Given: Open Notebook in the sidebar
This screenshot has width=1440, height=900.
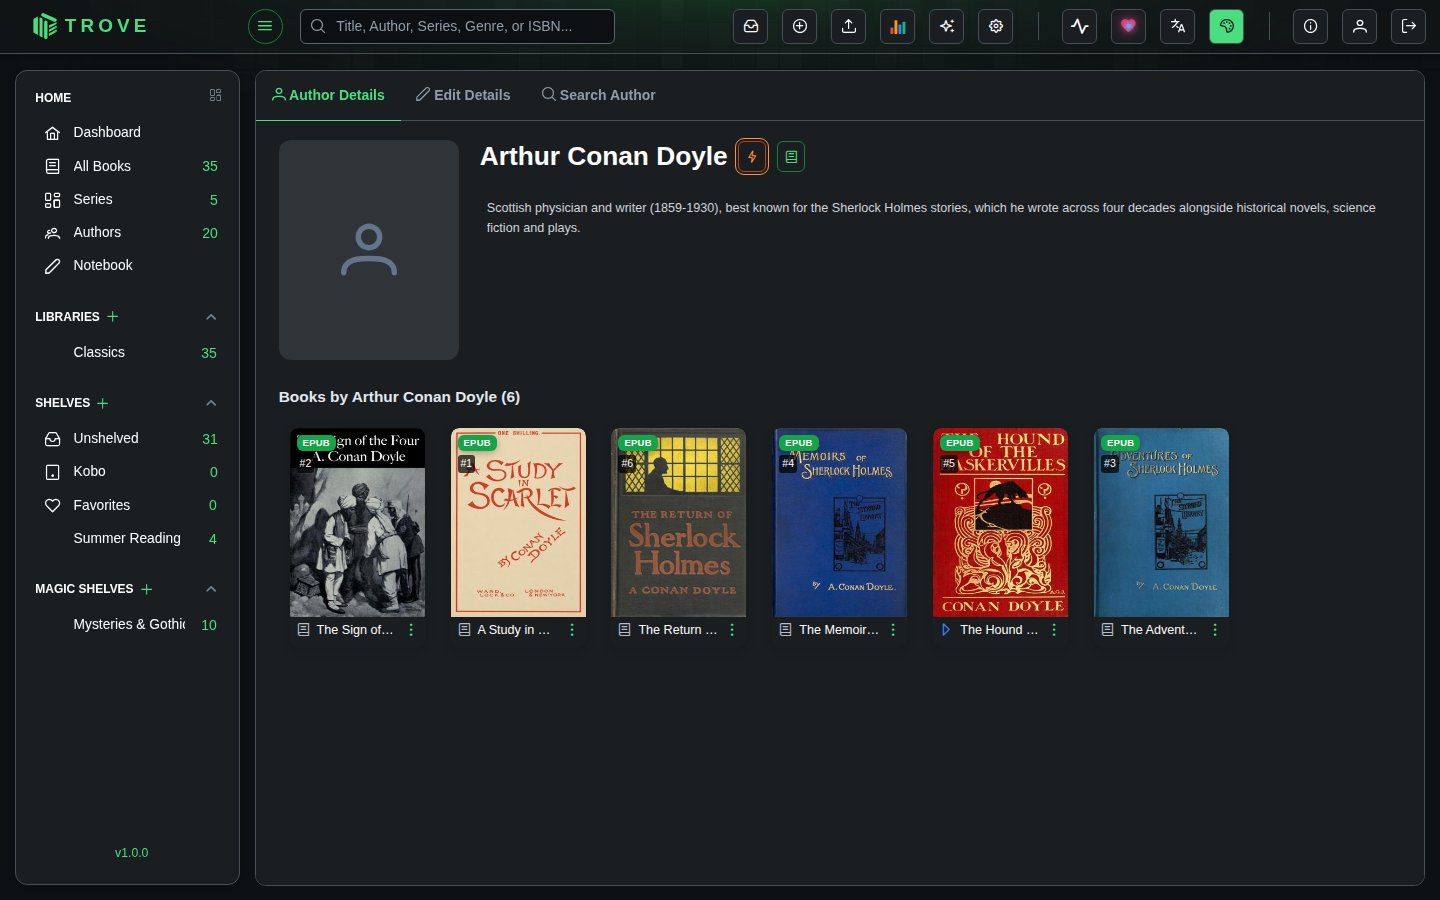Looking at the screenshot, I should click(127, 265).
